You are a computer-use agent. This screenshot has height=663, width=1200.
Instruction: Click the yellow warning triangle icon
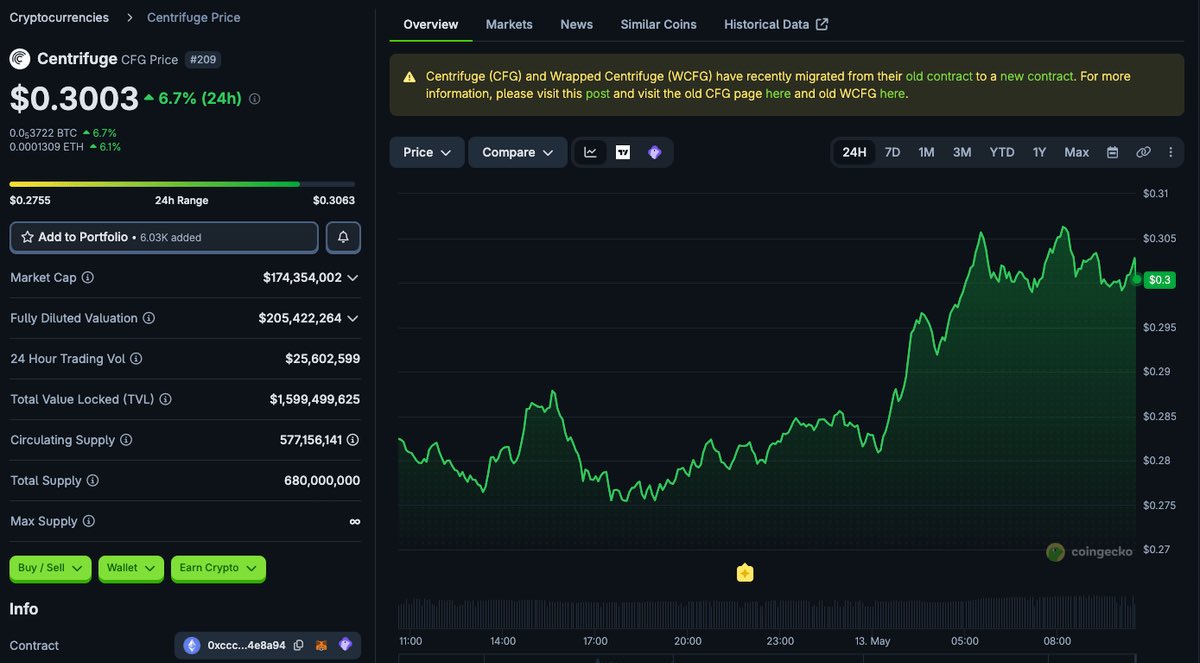[x=409, y=77]
